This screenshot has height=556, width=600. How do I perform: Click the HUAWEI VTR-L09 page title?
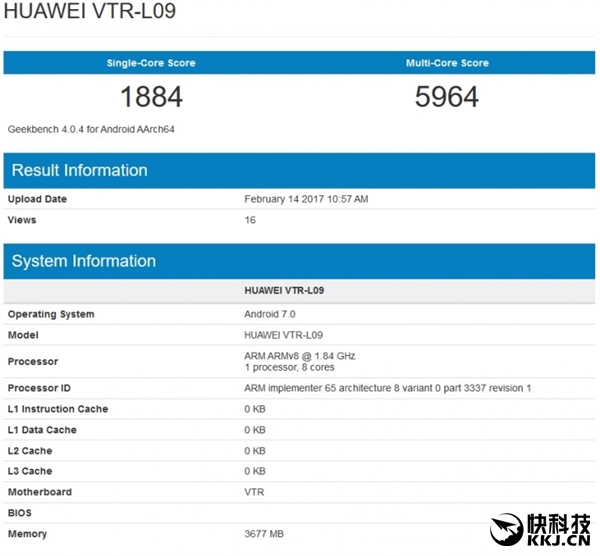click(x=90, y=10)
